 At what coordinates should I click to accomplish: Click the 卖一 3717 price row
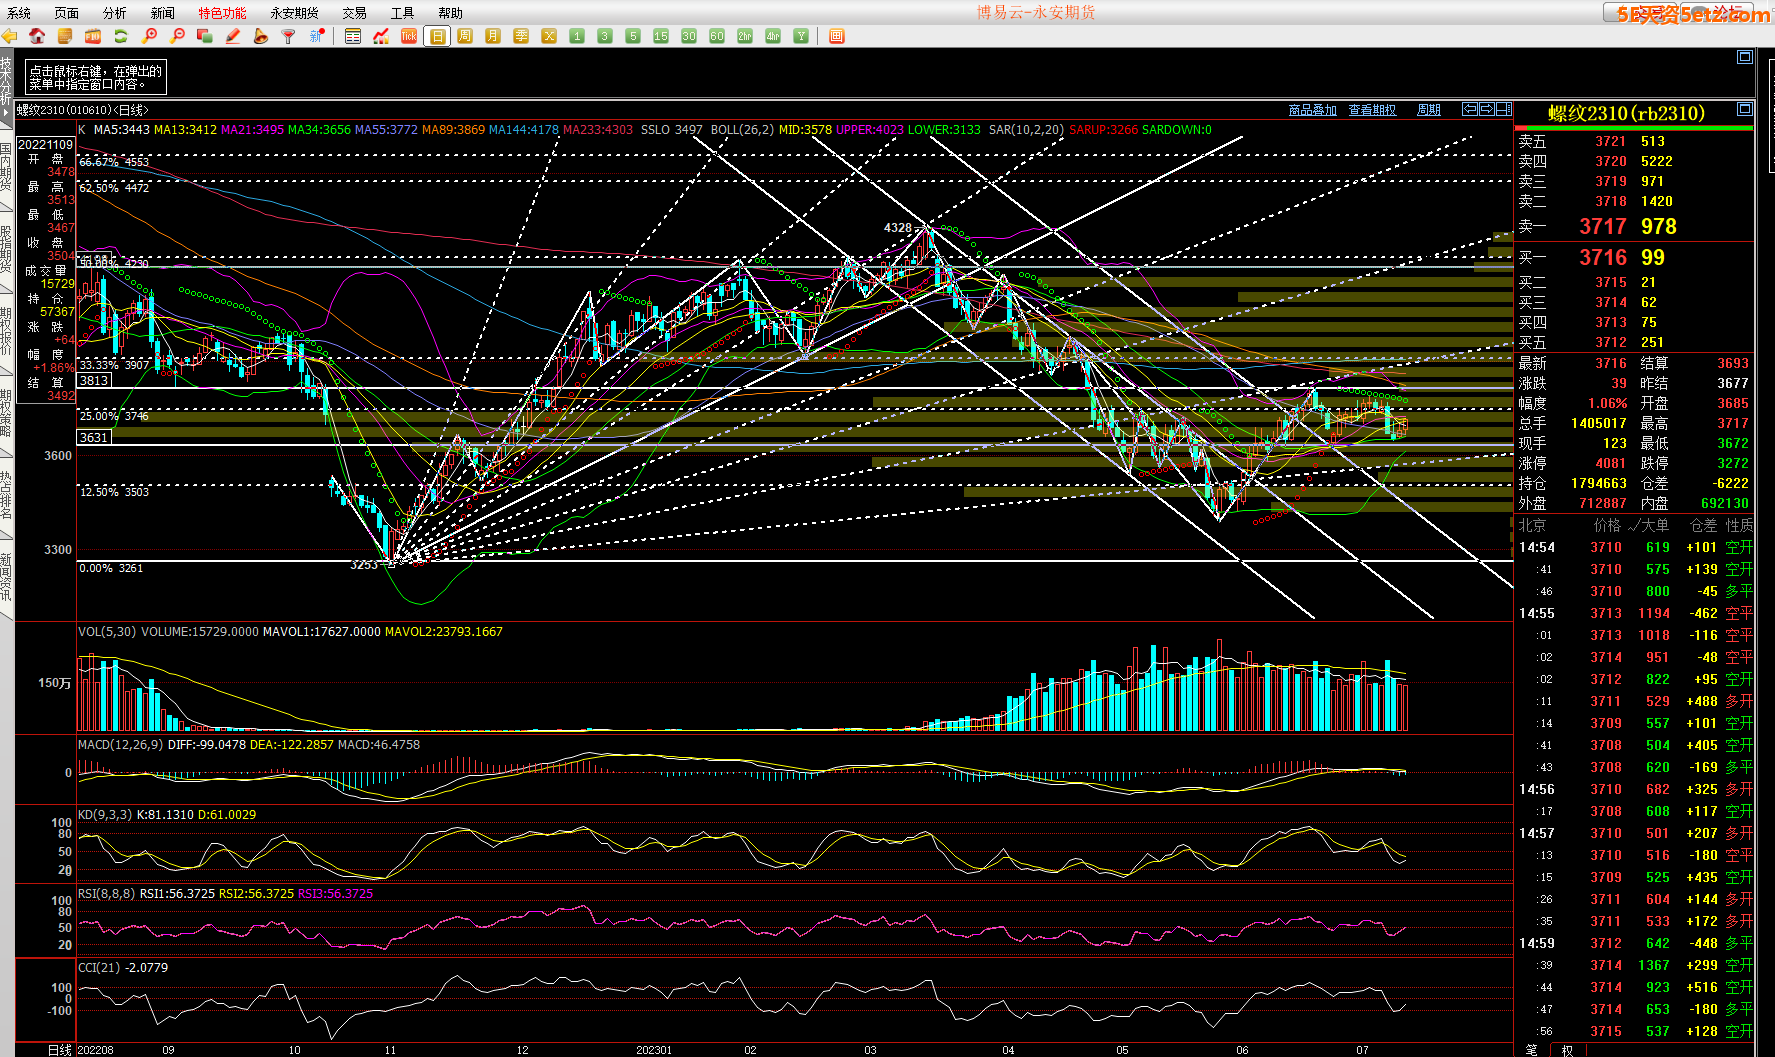(1633, 227)
